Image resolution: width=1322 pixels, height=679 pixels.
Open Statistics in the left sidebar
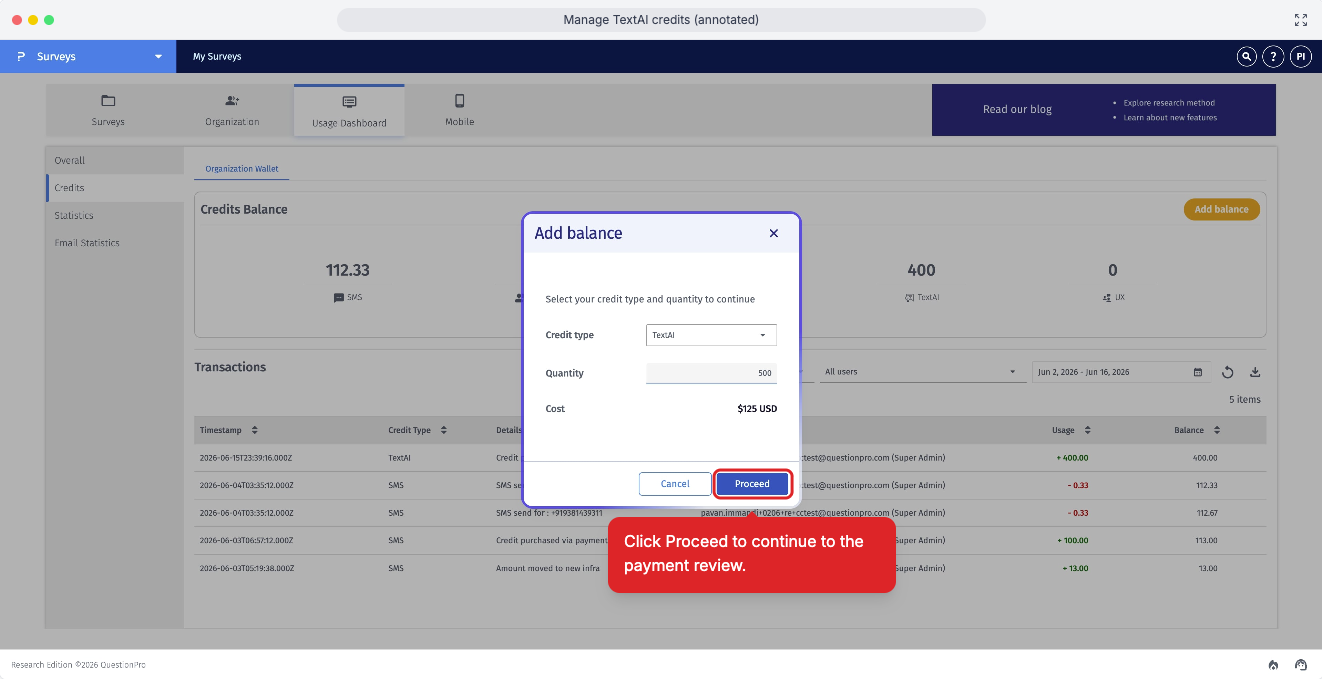pos(115,215)
